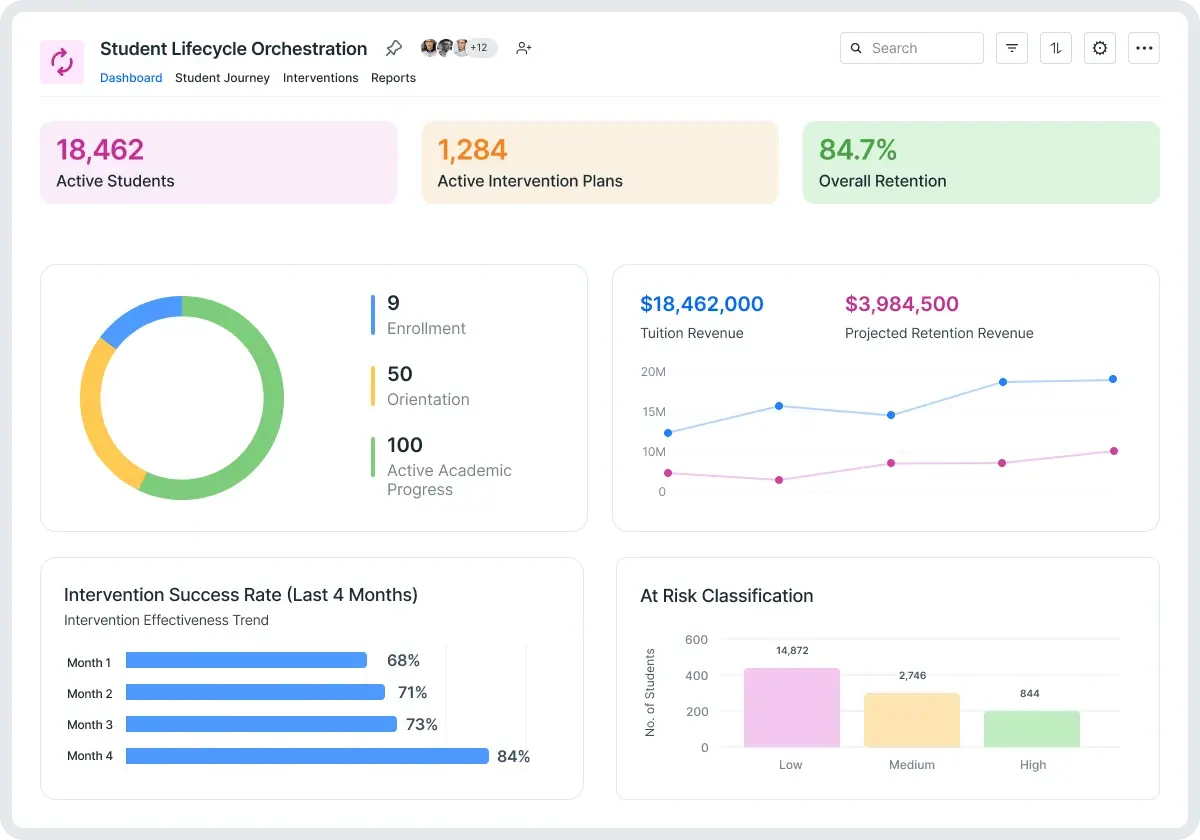Click the pink lifecycle sync app icon
The image size is (1200, 840).
62,62
